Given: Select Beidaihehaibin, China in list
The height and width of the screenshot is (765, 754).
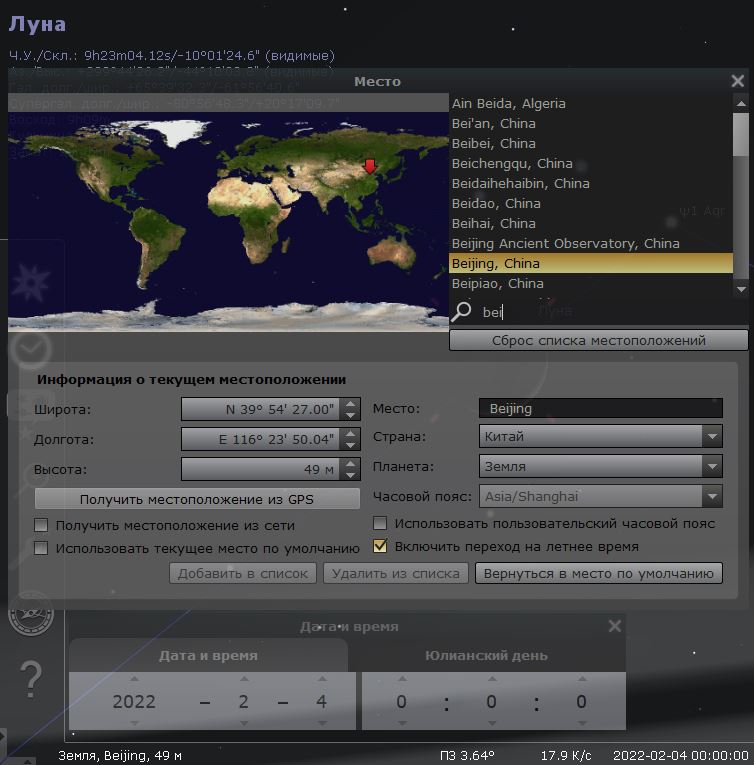Looking at the screenshot, I should (591, 183).
